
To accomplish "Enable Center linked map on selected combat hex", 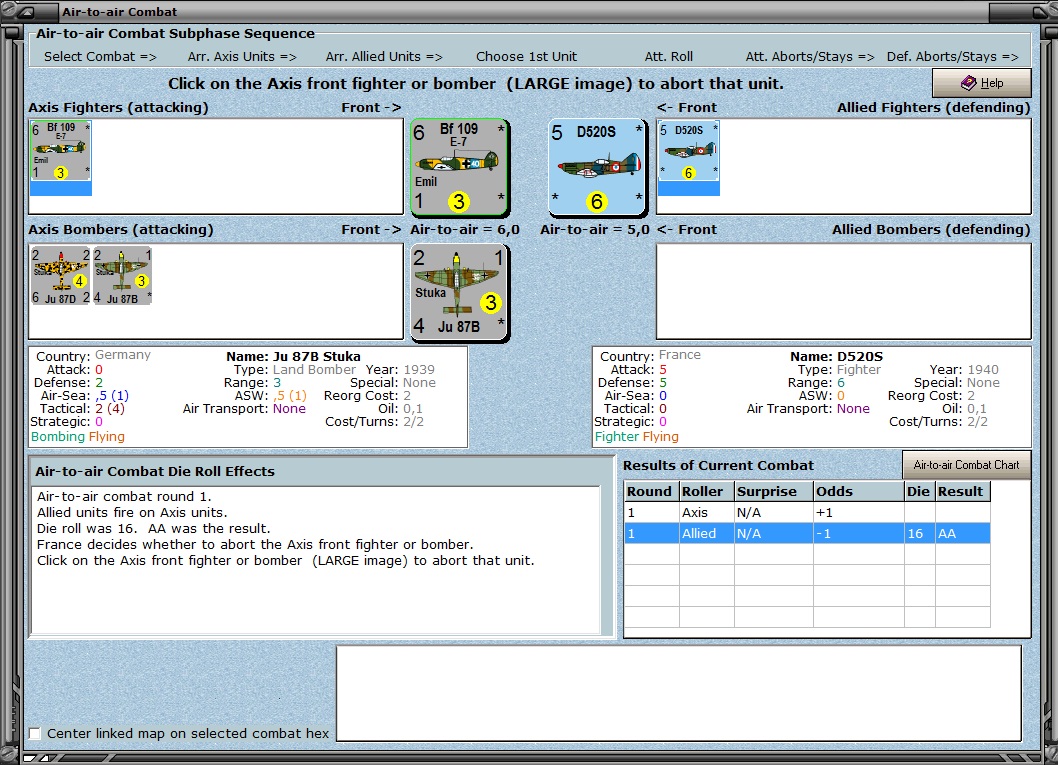I will [35, 733].
